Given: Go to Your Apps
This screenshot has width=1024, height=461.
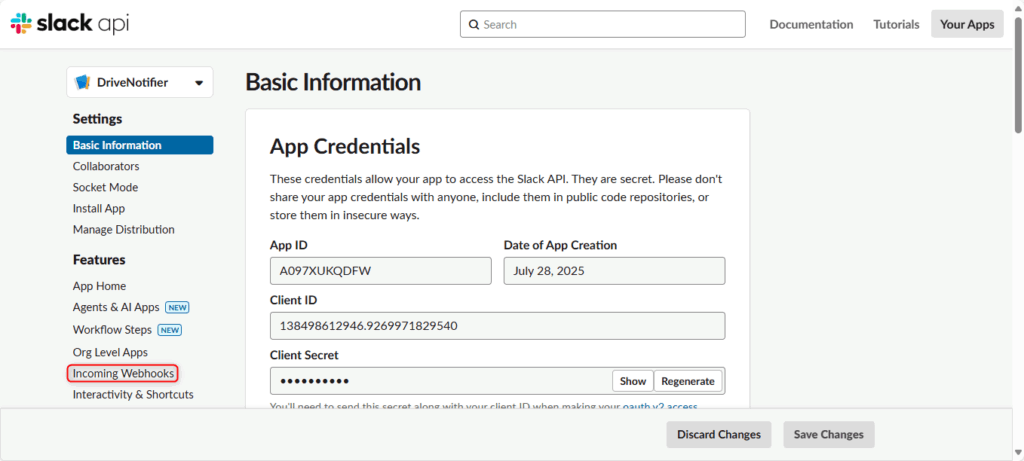Looking at the screenshot, I should [967, 24].
